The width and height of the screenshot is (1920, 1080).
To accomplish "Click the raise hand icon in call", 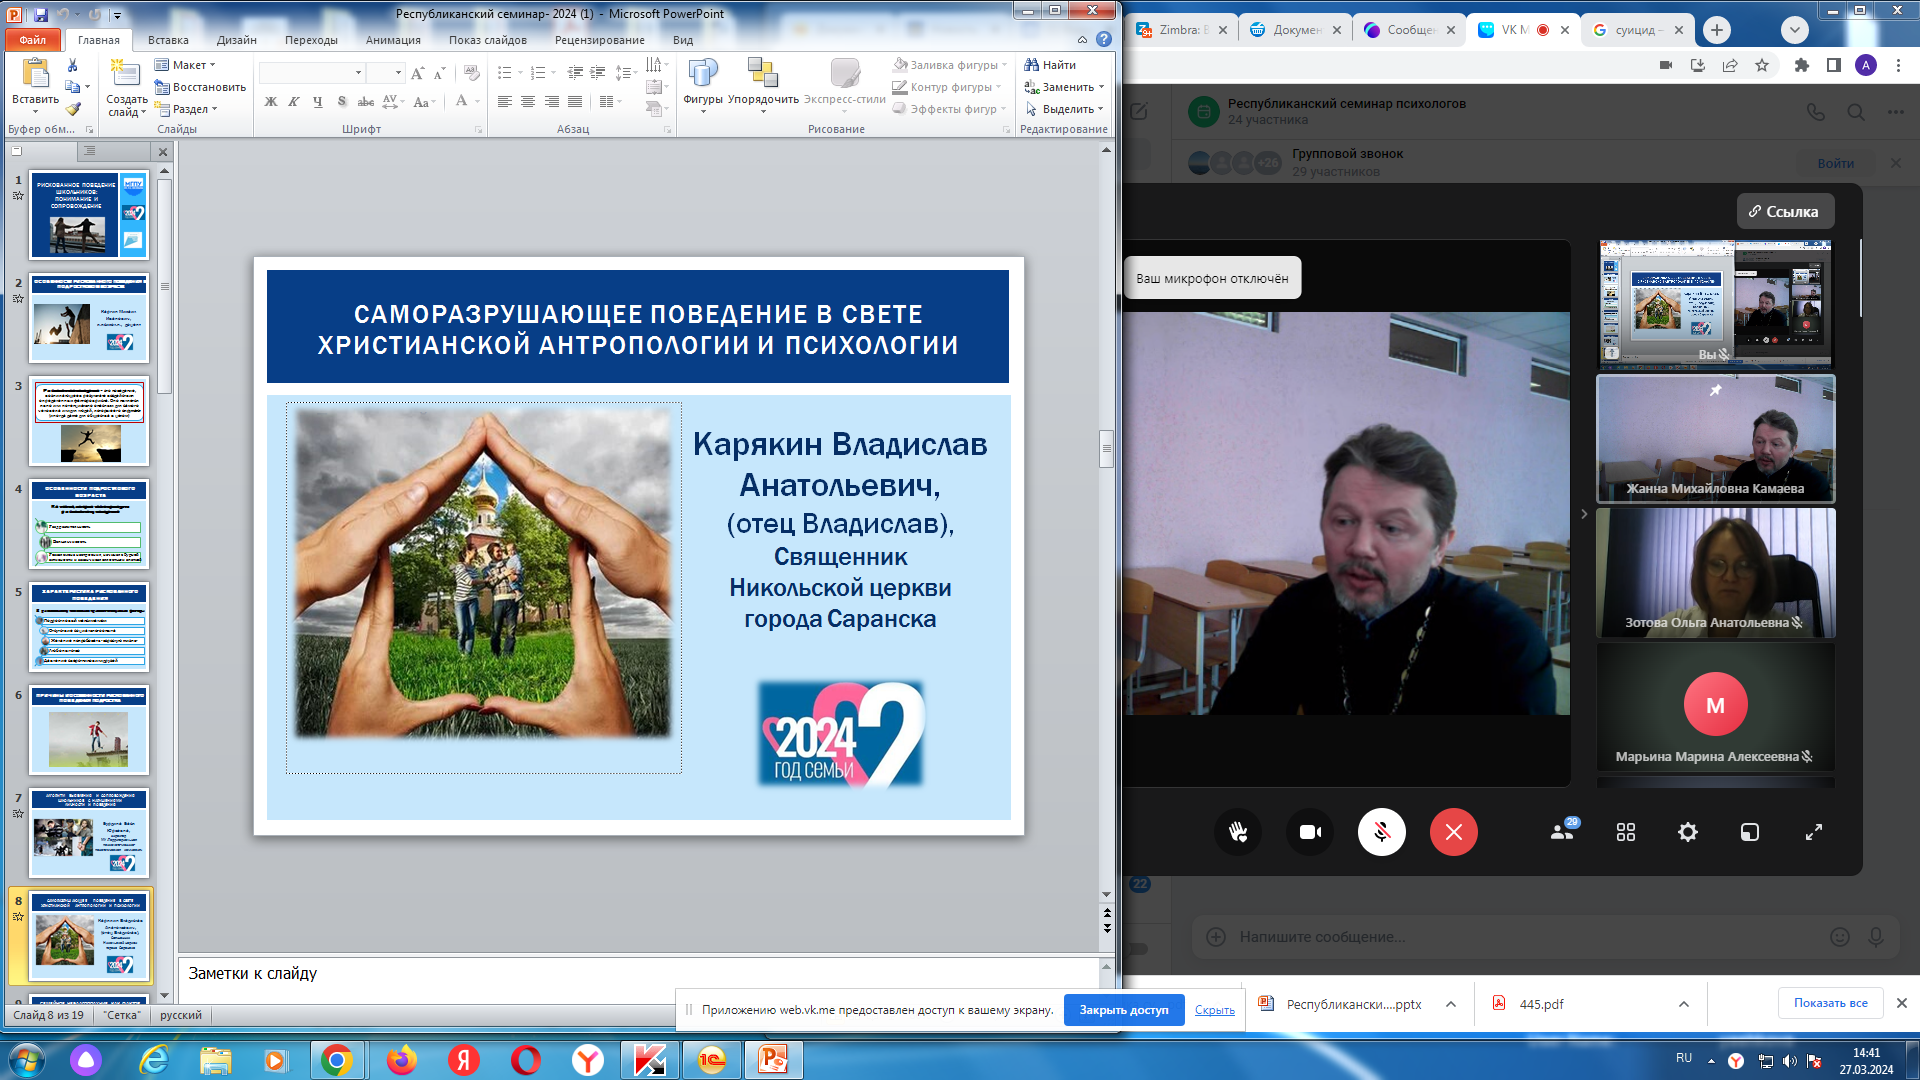I will click(1238, 832).
